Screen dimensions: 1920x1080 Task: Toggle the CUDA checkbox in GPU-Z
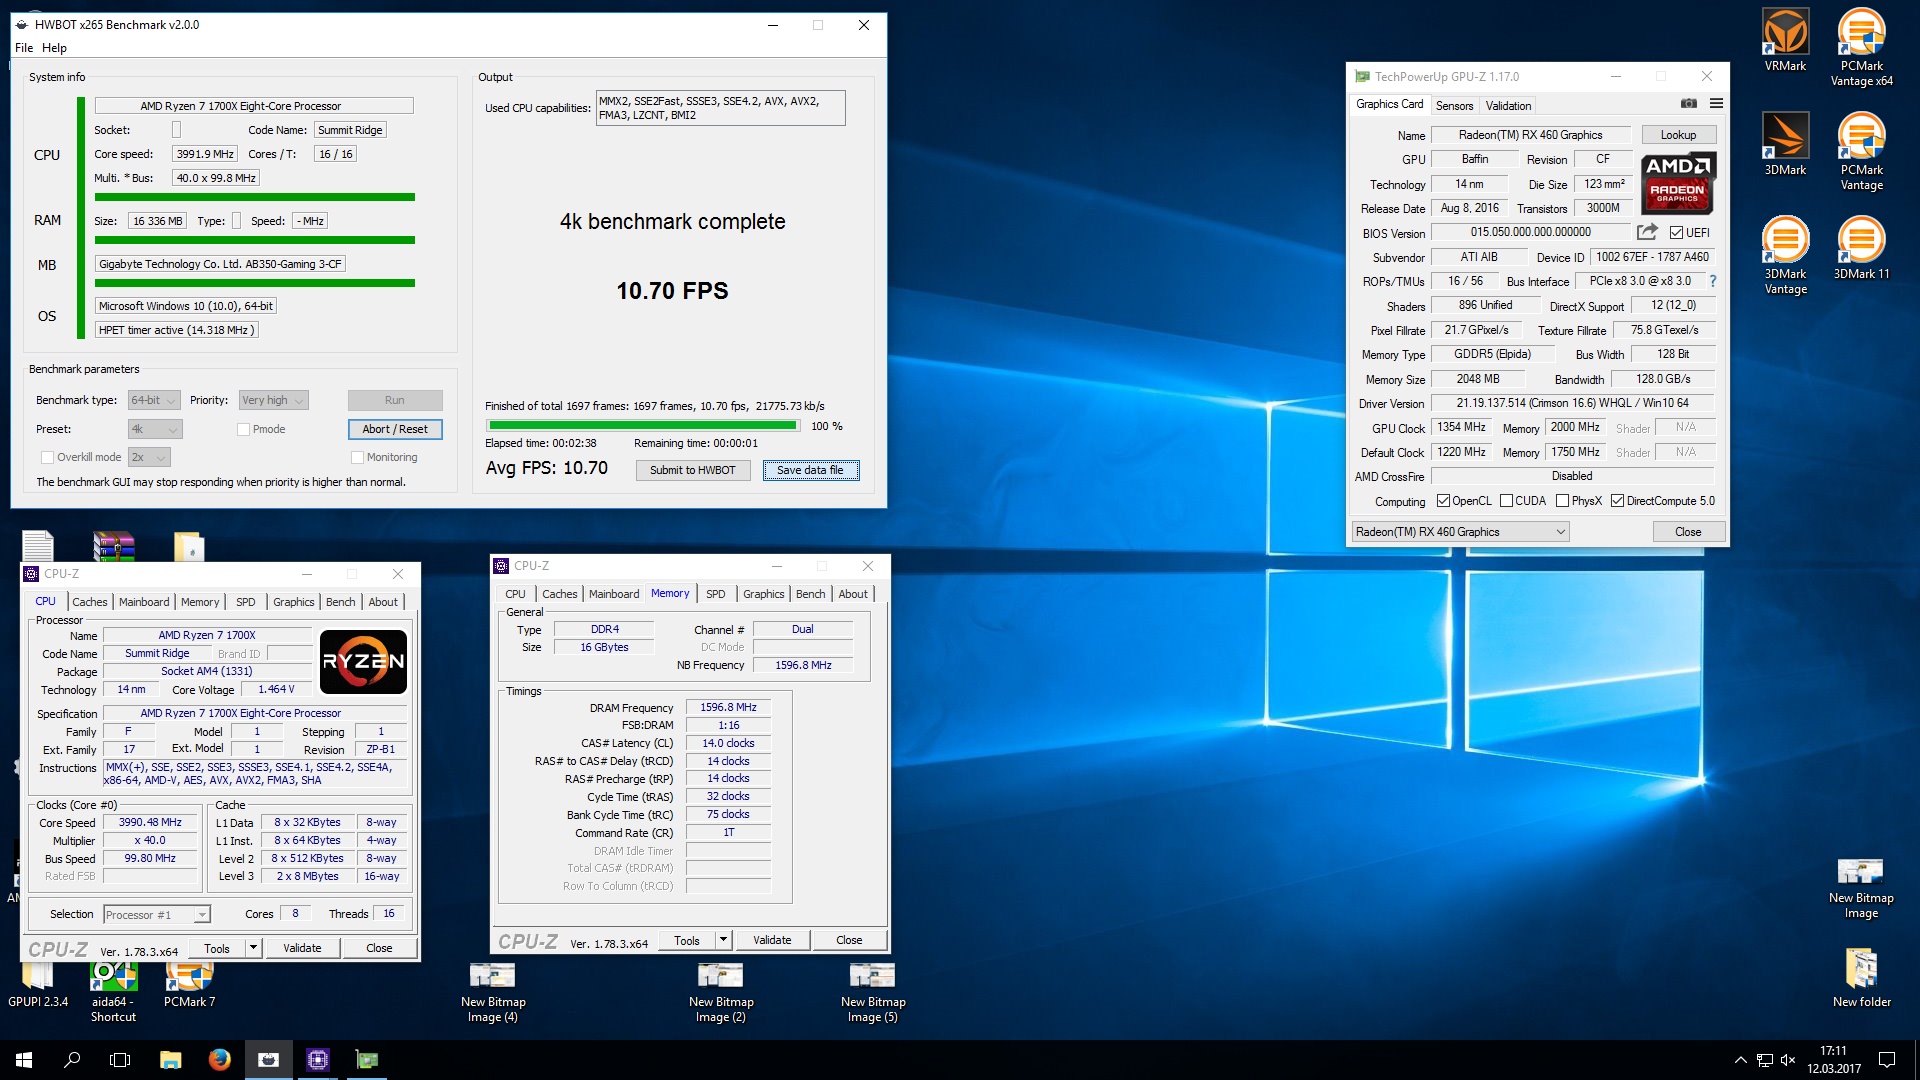[x=1506, y=501]
